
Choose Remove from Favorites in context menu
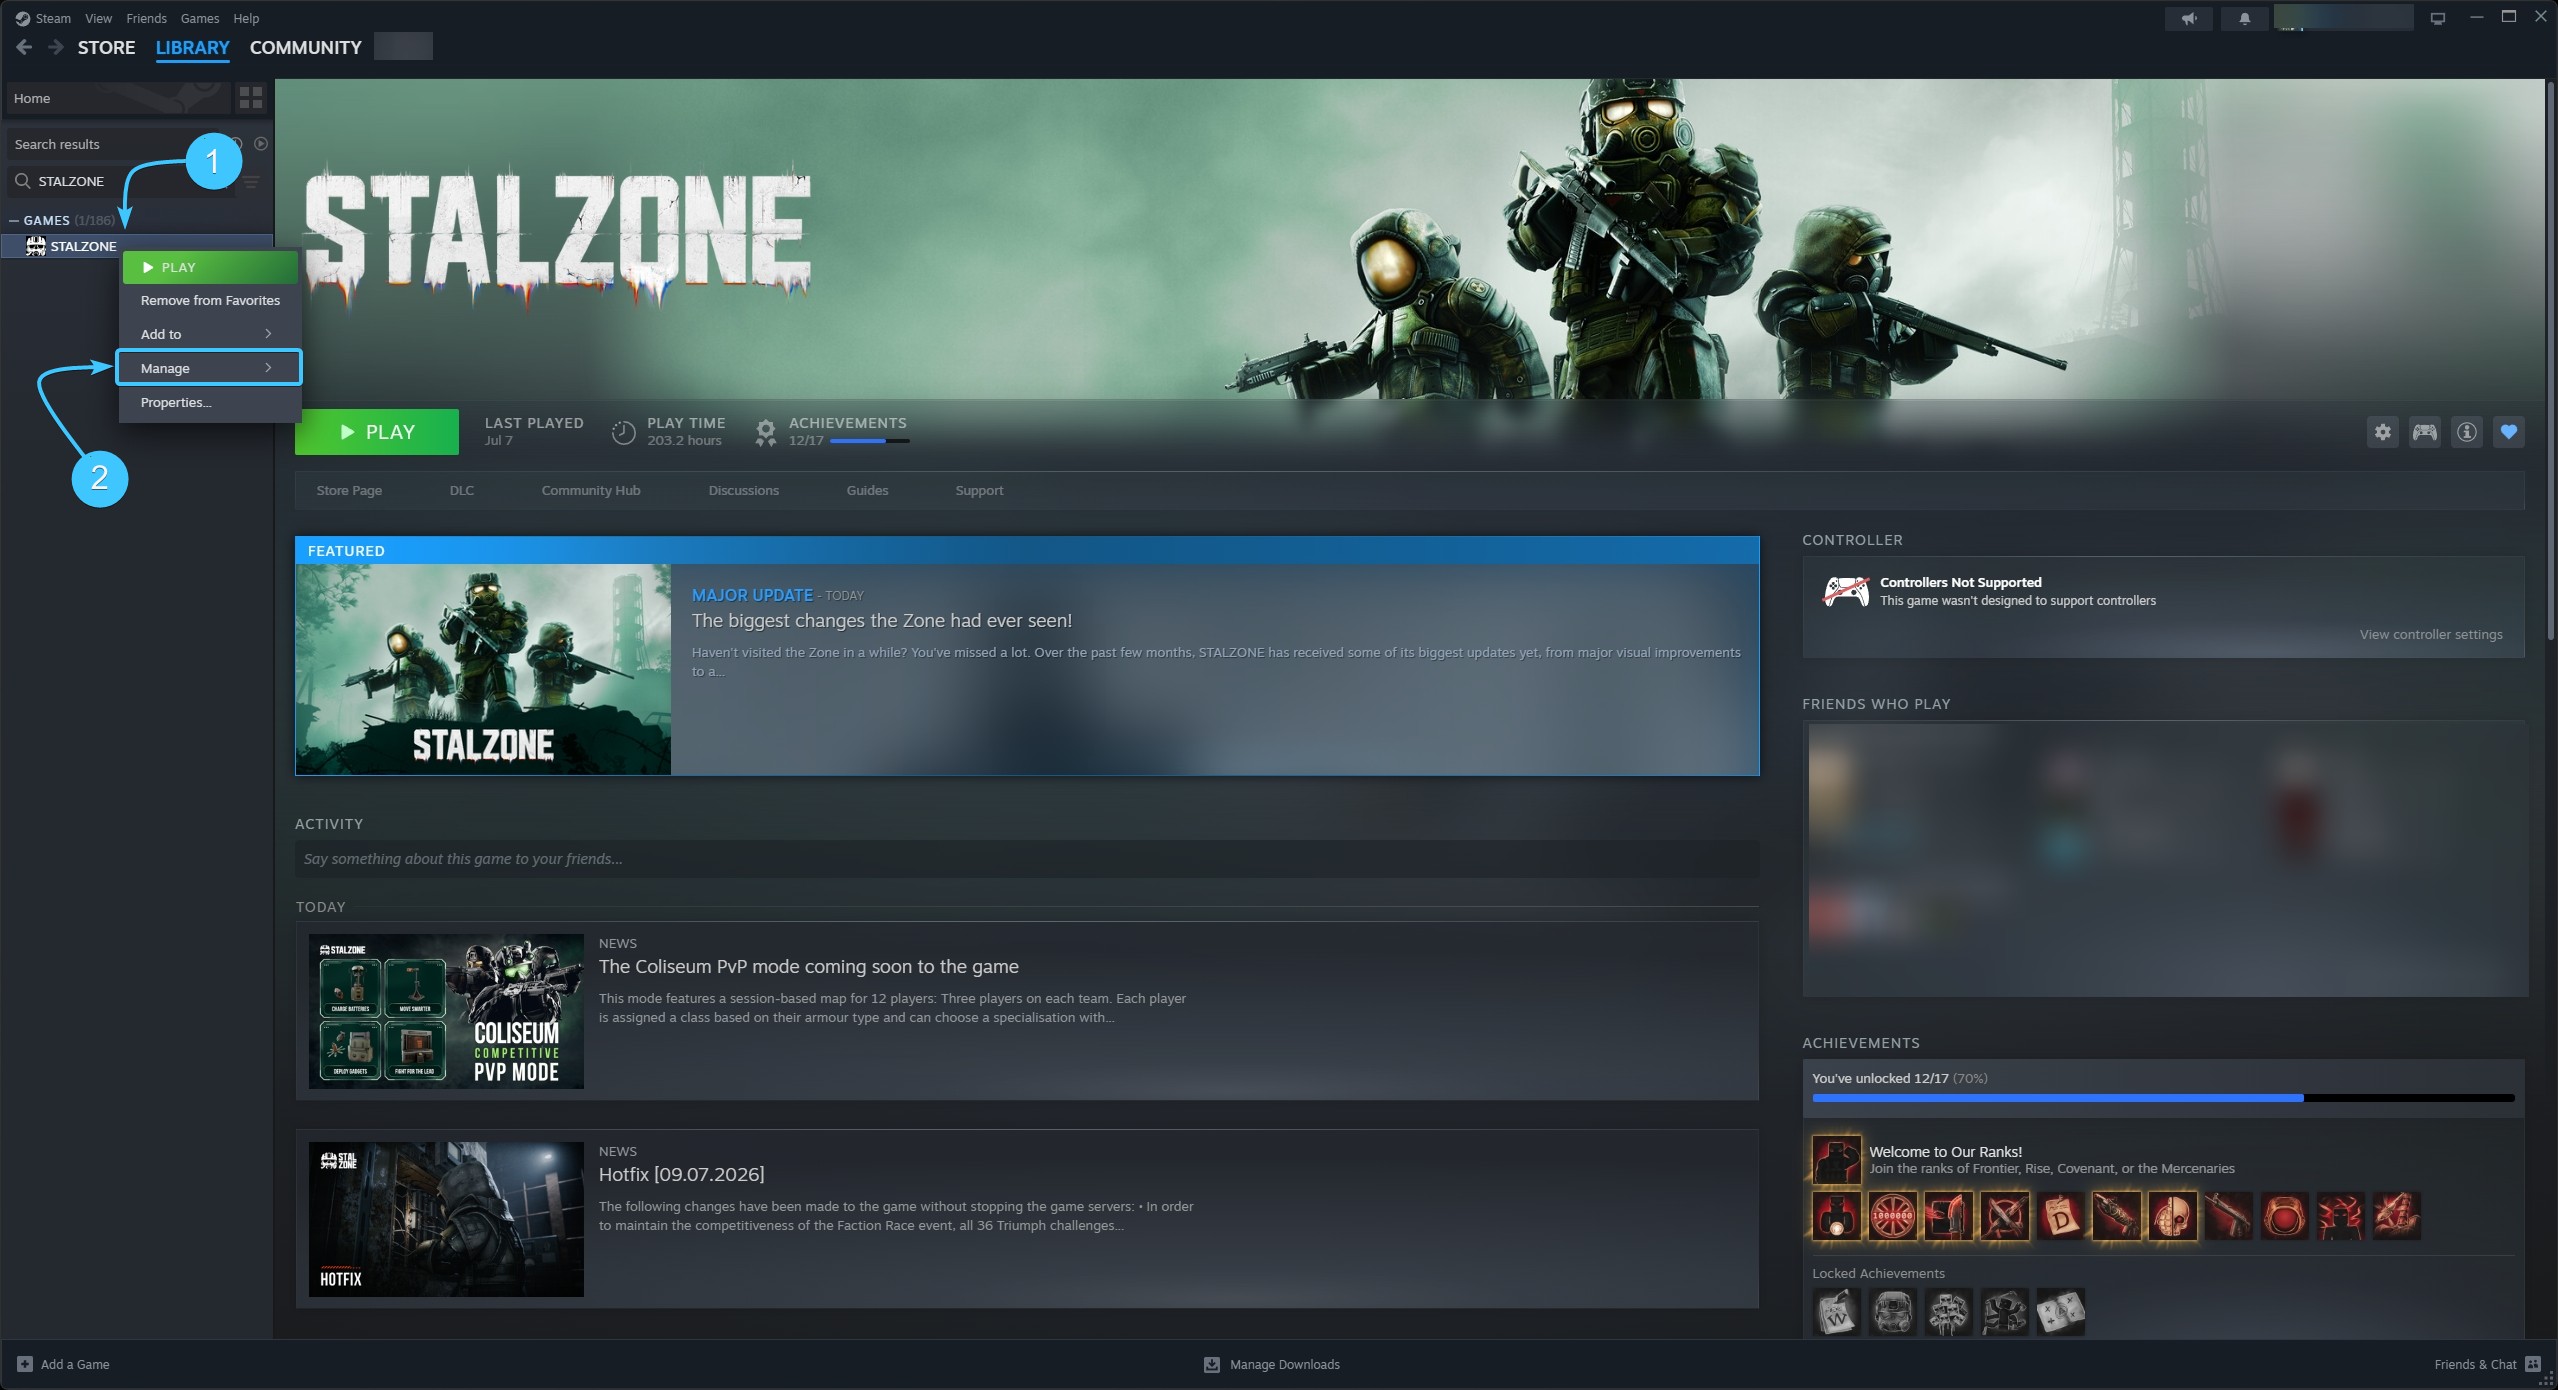point(210,300)
